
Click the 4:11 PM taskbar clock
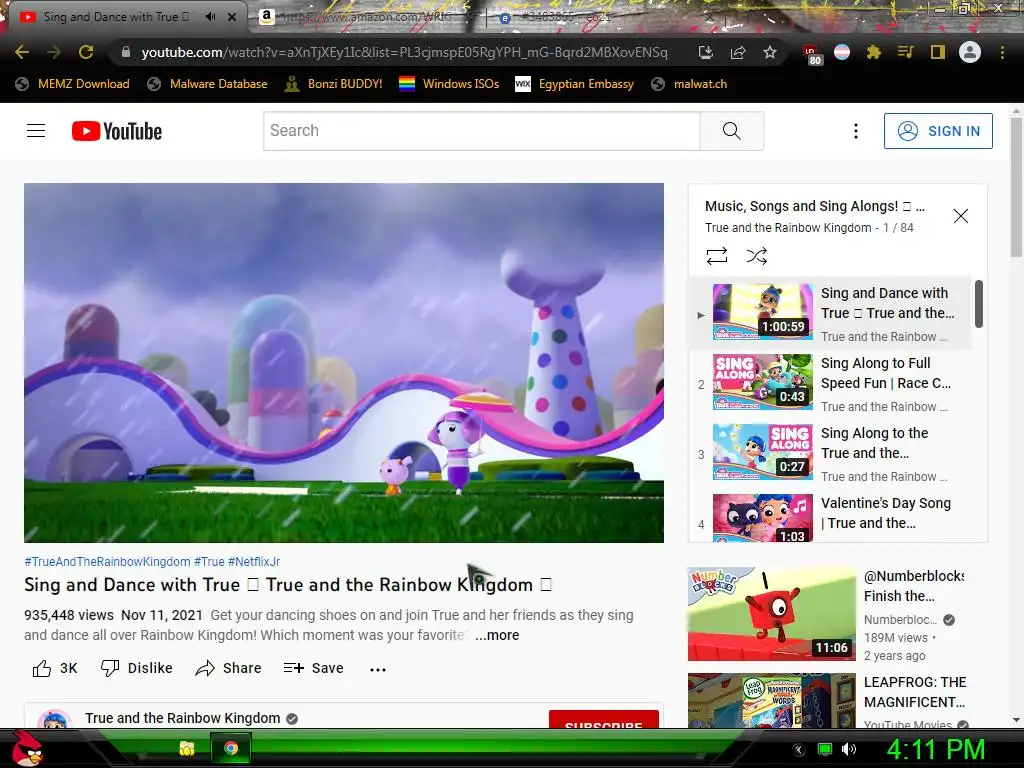click(x=935, y=748)
